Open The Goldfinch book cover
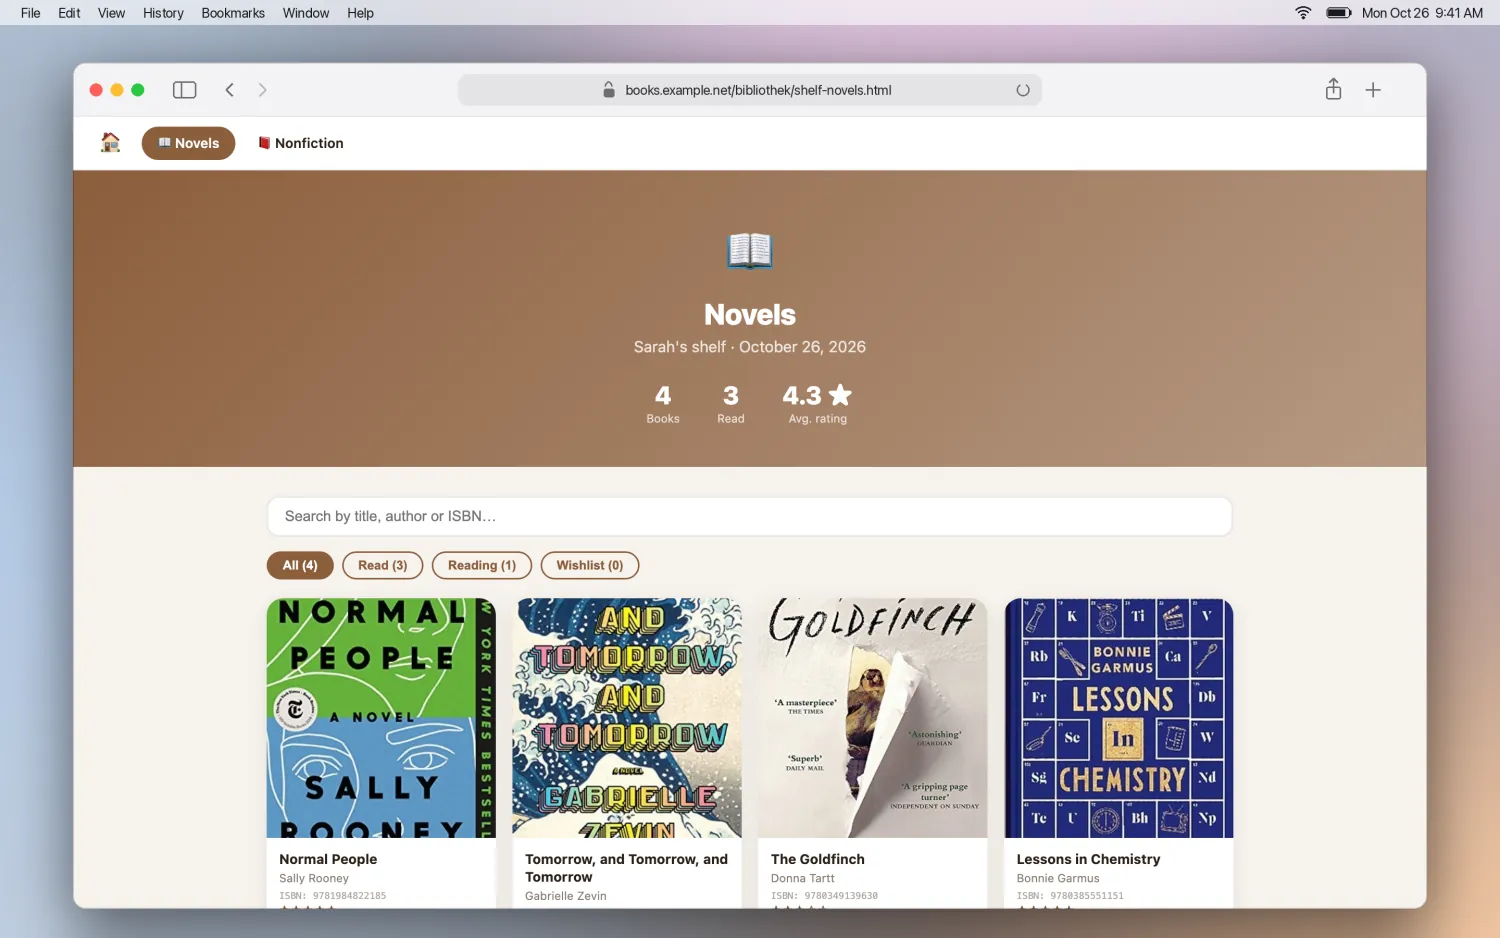The height and width of the screenshot is (938, 1500). [873, 718]
